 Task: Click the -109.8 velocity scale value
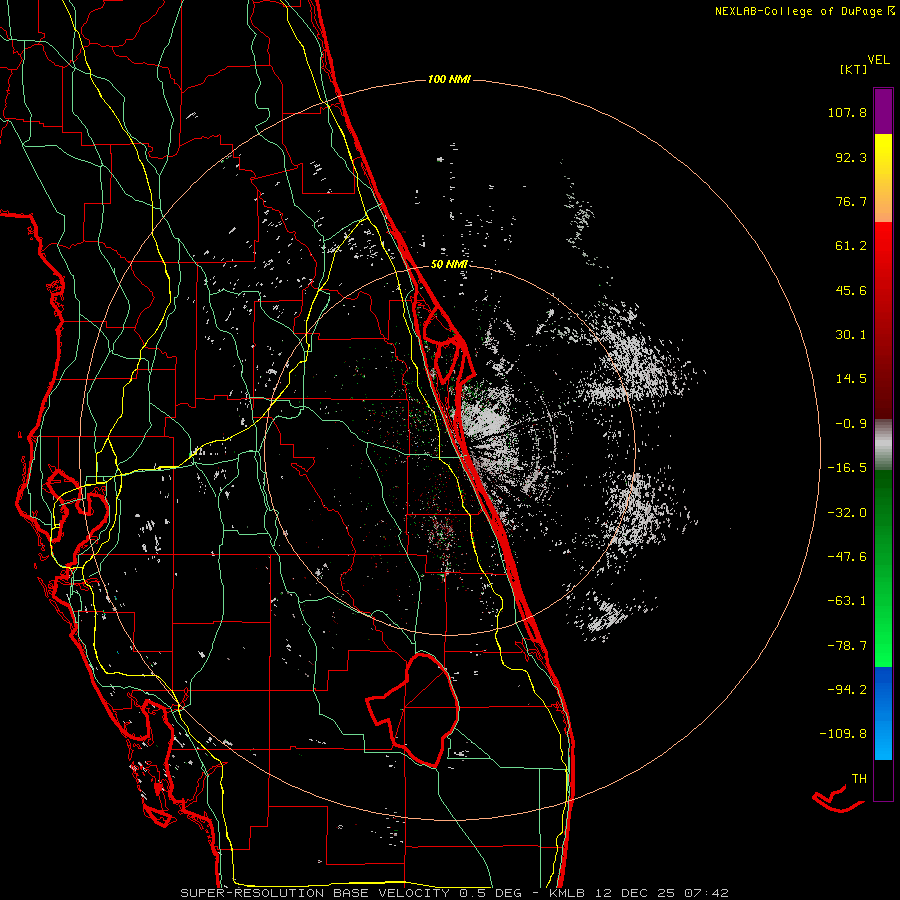[844, 734]
